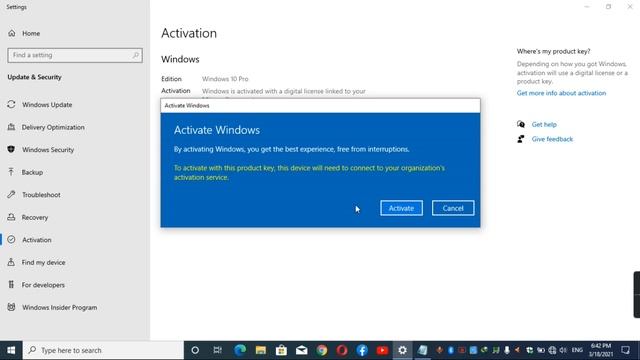Open the Action Center notifications icon
This screenshot has width=640, height=360.
tap(625, 350)
